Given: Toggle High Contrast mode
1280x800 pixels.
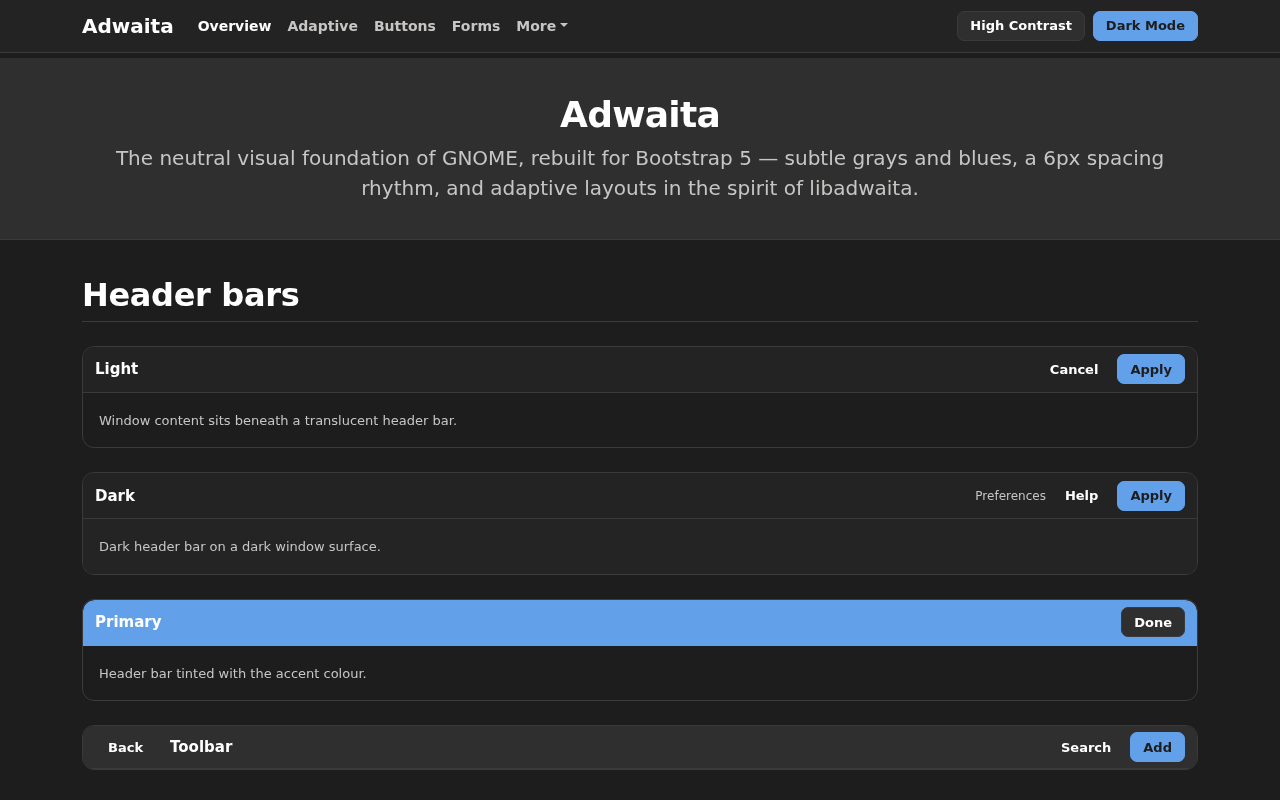Looking at the screenshot, I should 1020,26.
